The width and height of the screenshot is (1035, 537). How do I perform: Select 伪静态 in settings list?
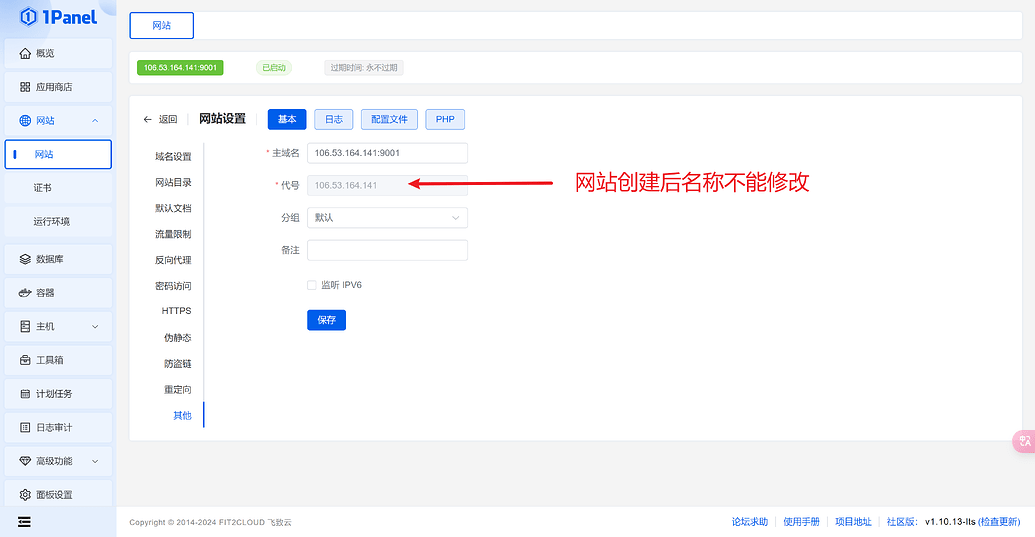tap(178, 338)
